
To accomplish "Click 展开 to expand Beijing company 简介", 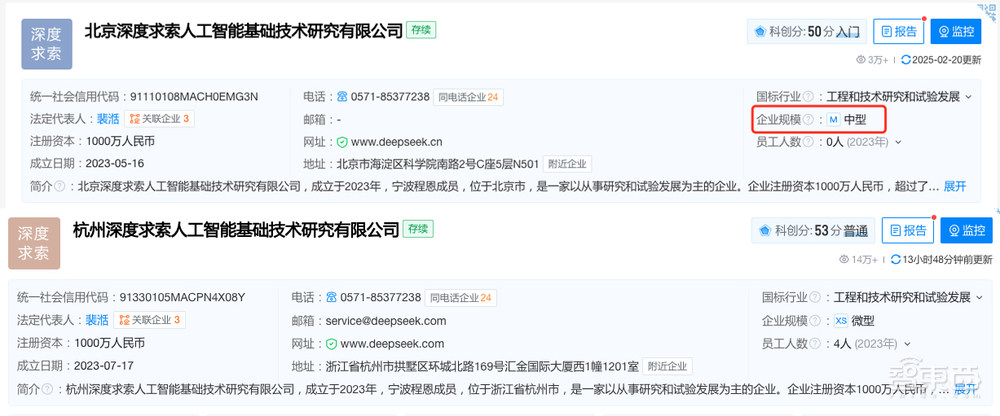I will click(x=955, y=187).
